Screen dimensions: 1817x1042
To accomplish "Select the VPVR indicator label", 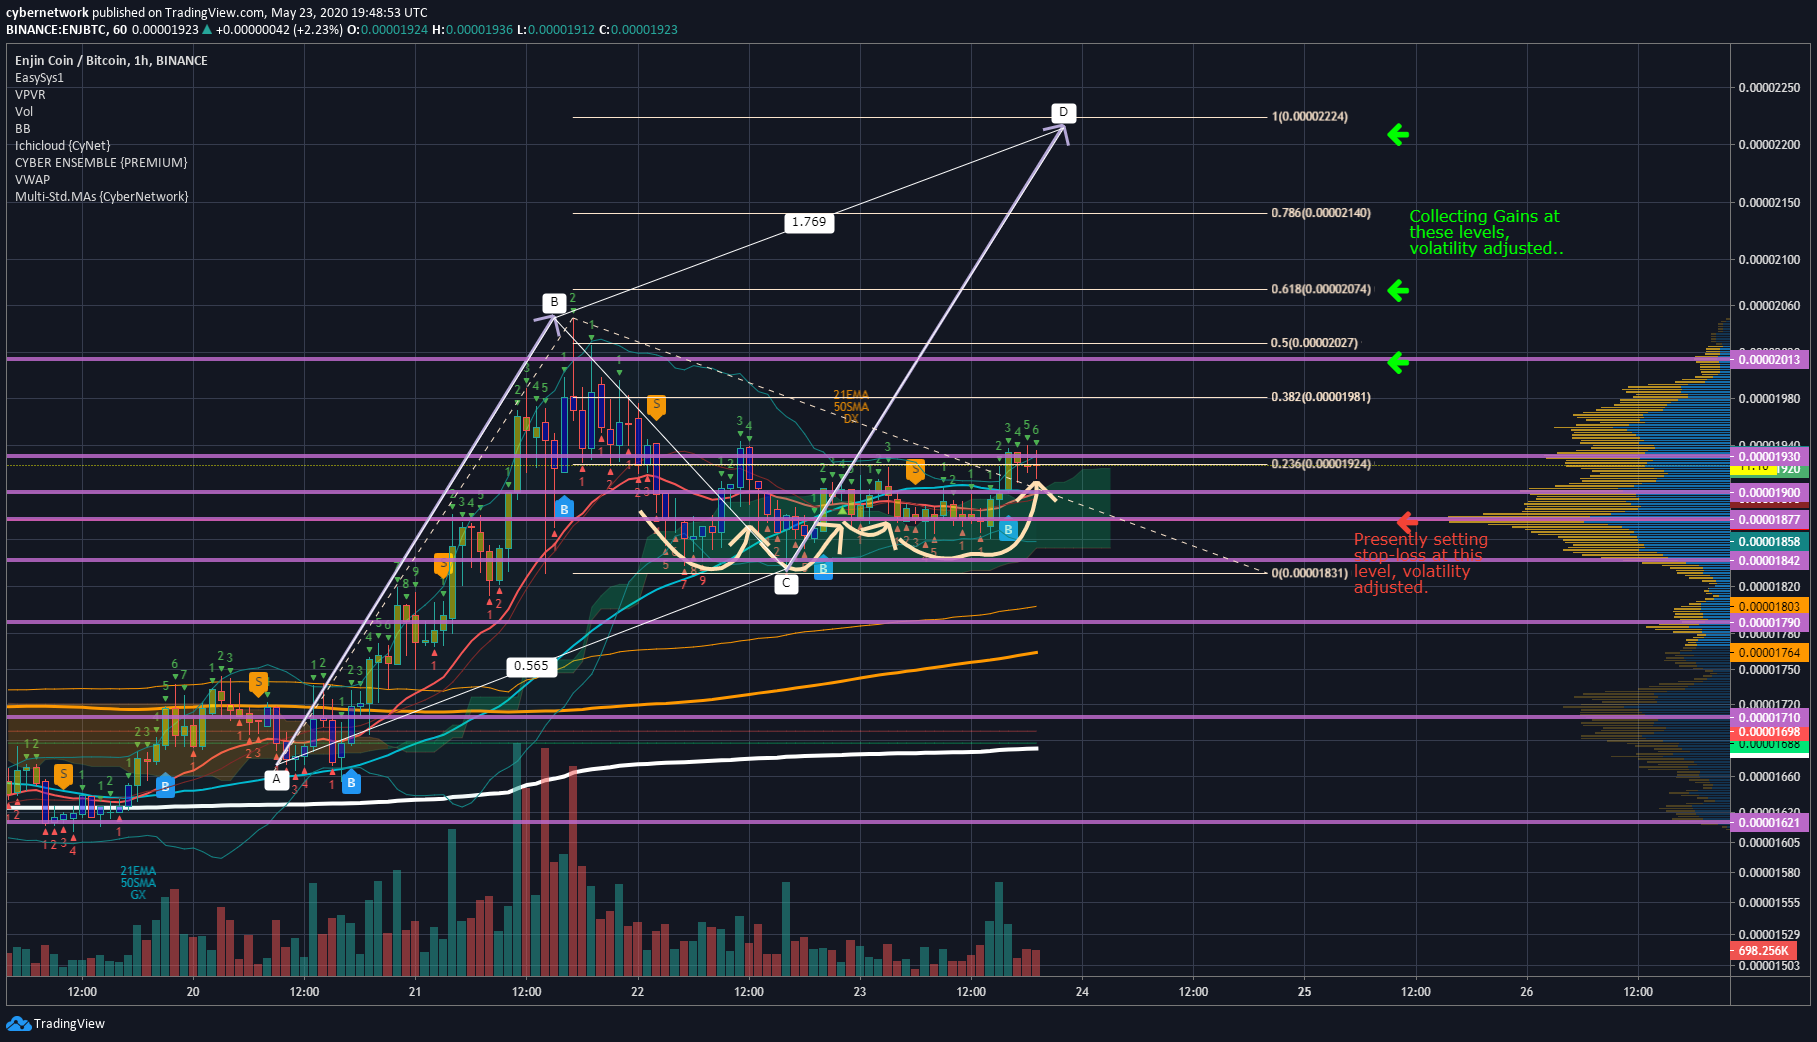I will [30, 95].
